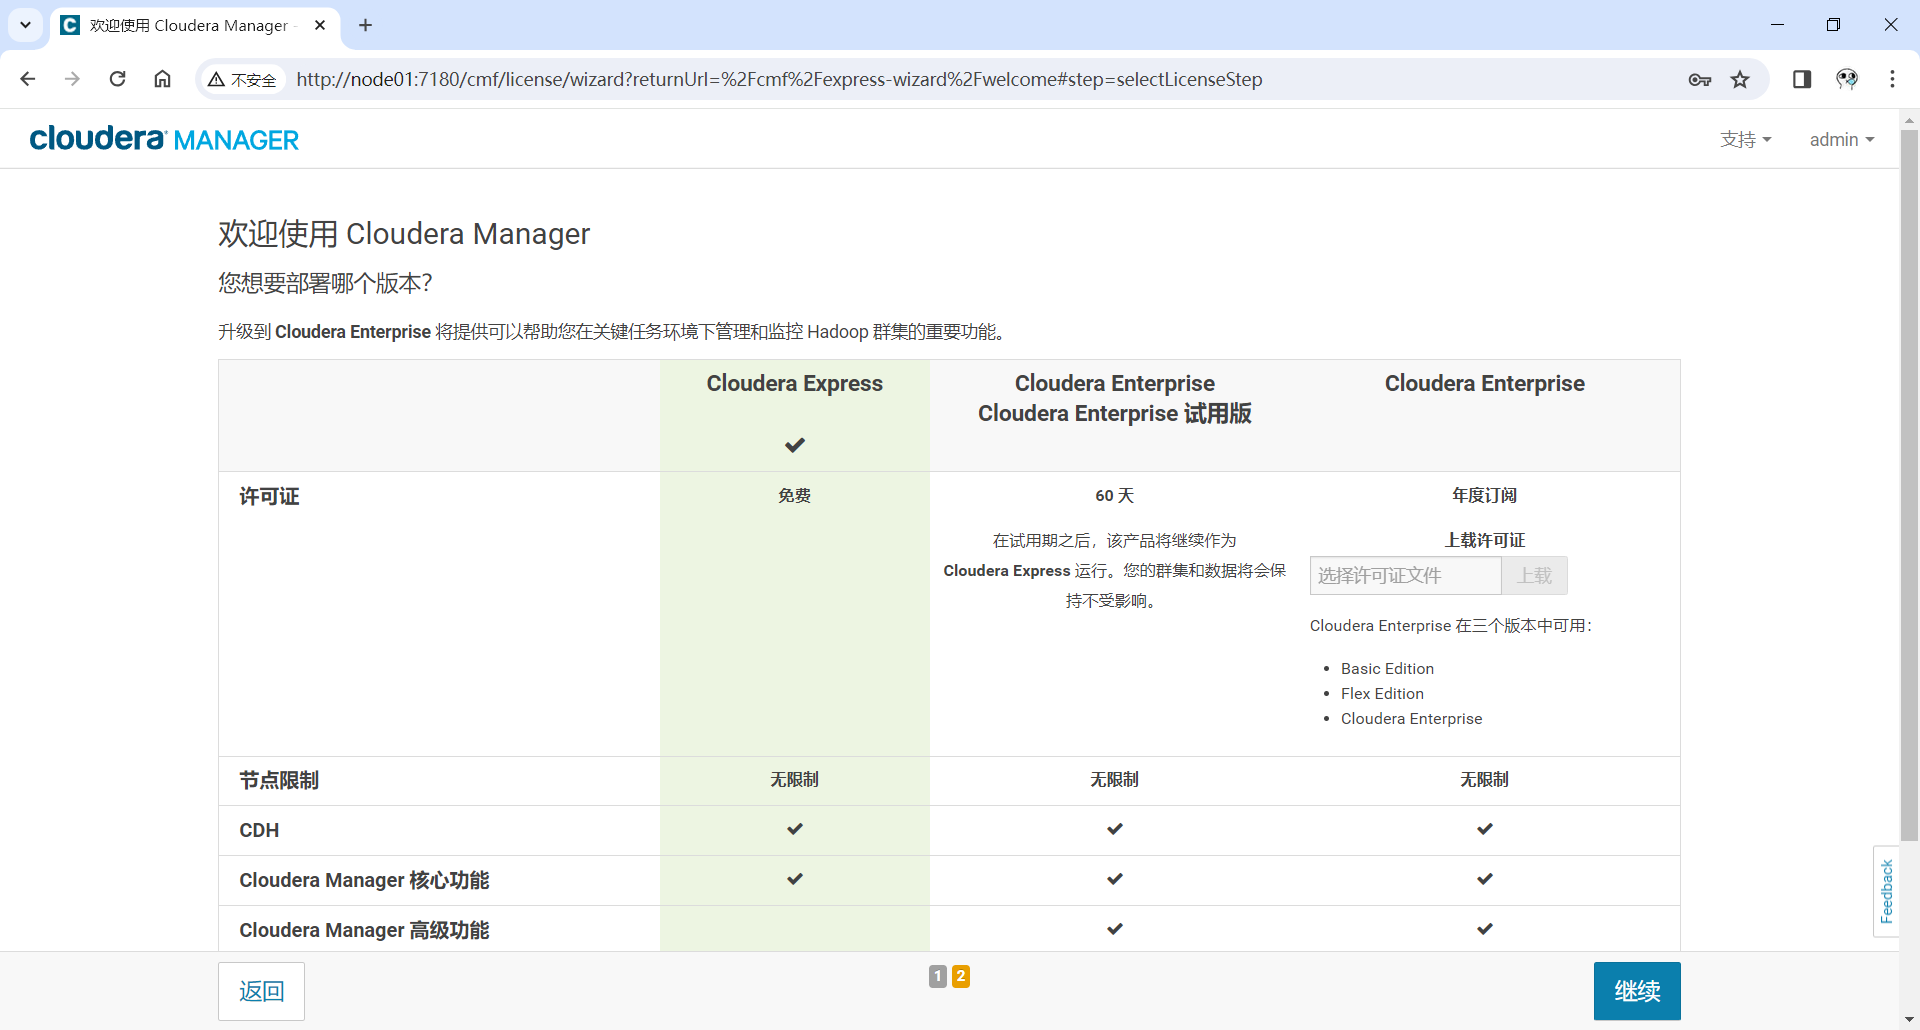Click the scroll down arrow
1920x1030 pixels.
[1909, 1019]
